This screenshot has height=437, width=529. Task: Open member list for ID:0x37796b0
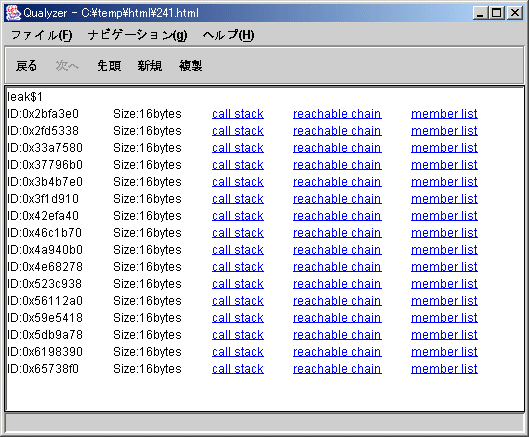444,165
